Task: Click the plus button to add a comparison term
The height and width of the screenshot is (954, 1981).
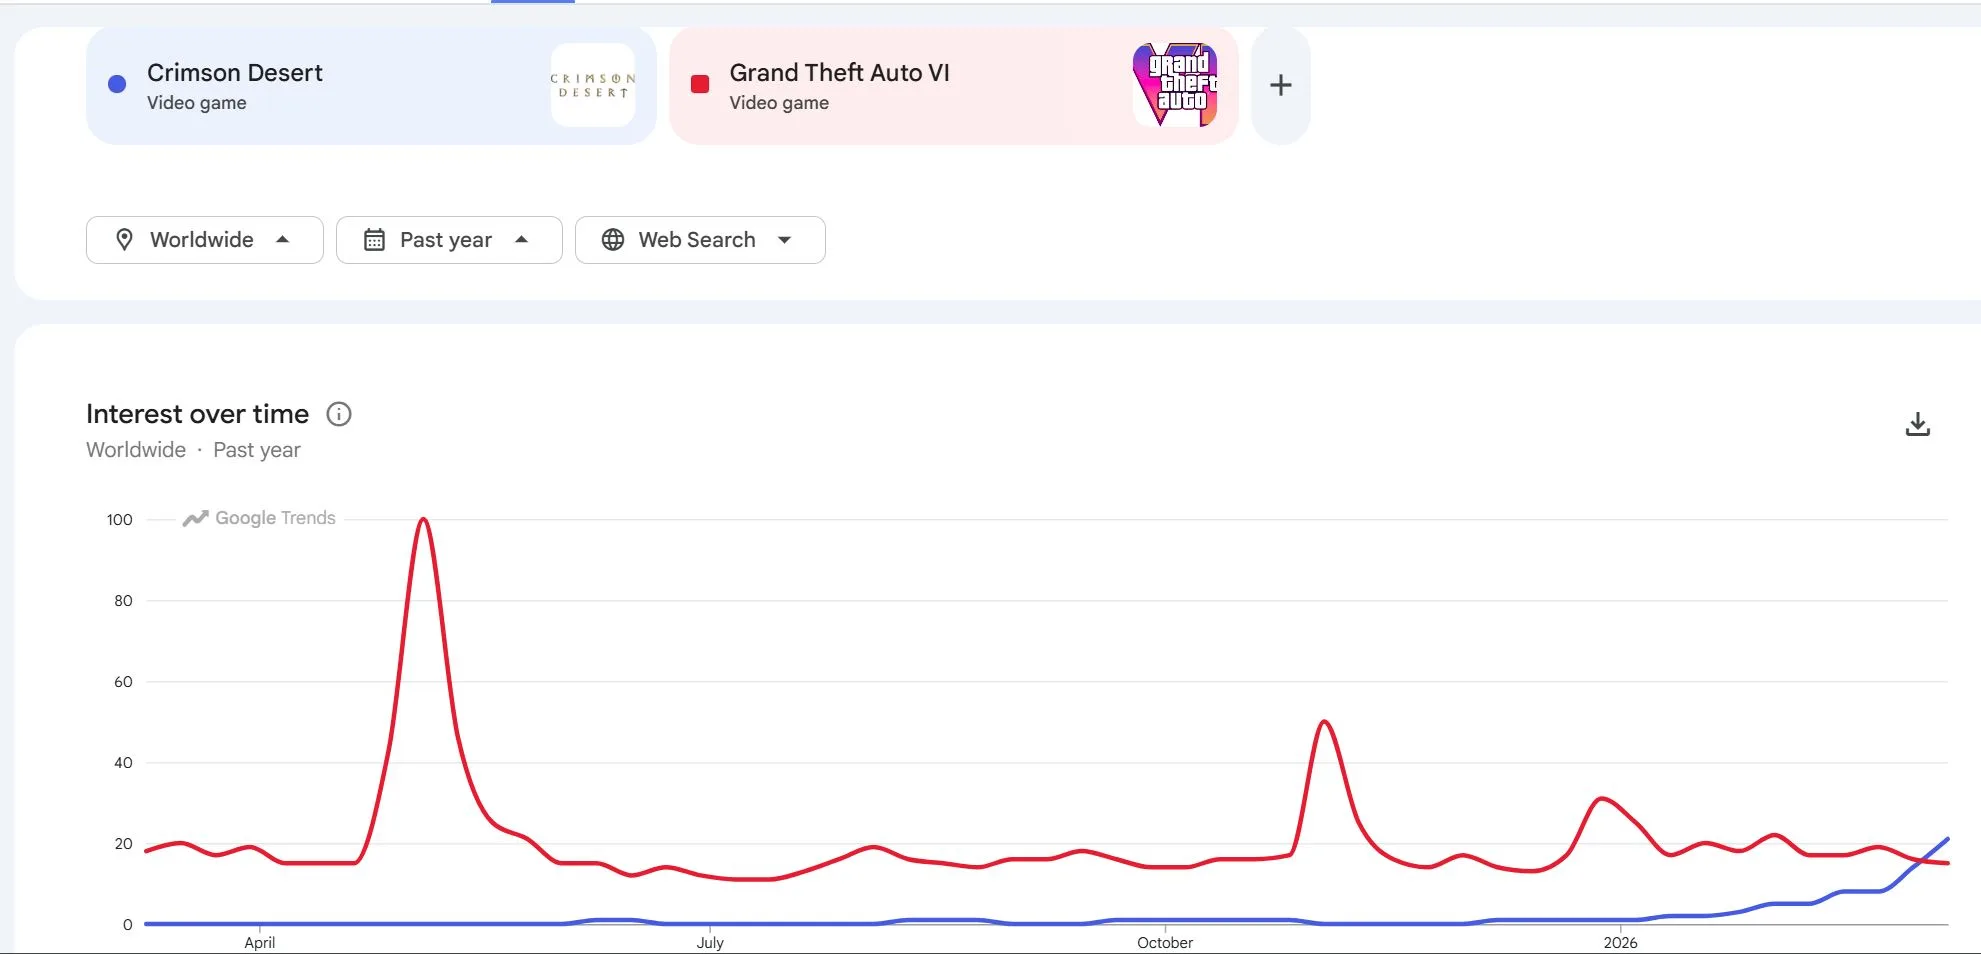Action: click(1281, 85)
